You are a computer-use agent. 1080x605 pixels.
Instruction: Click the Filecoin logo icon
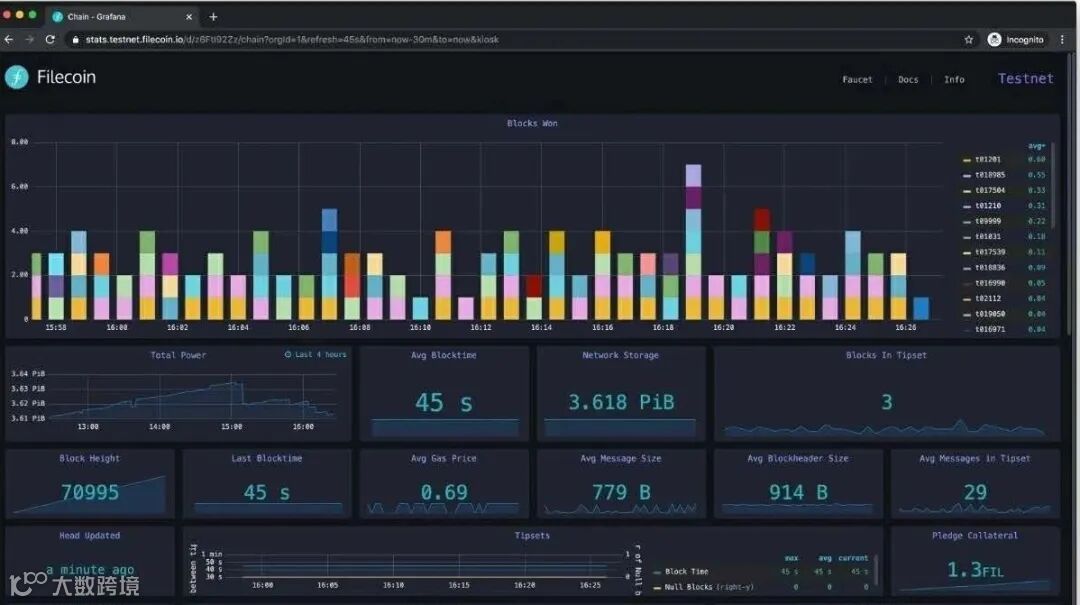pyautogui.click(x=17, y=77)
